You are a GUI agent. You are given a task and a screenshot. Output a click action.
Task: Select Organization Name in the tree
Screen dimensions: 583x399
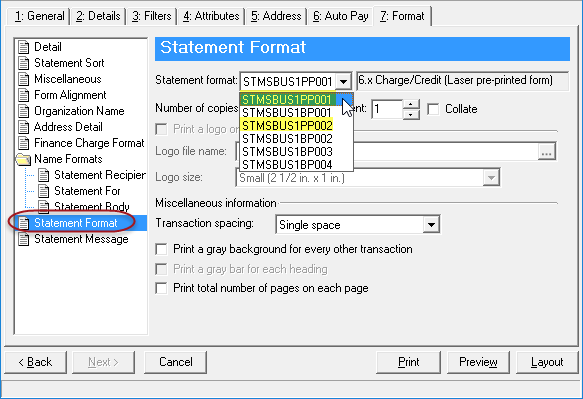click(79, 111)
